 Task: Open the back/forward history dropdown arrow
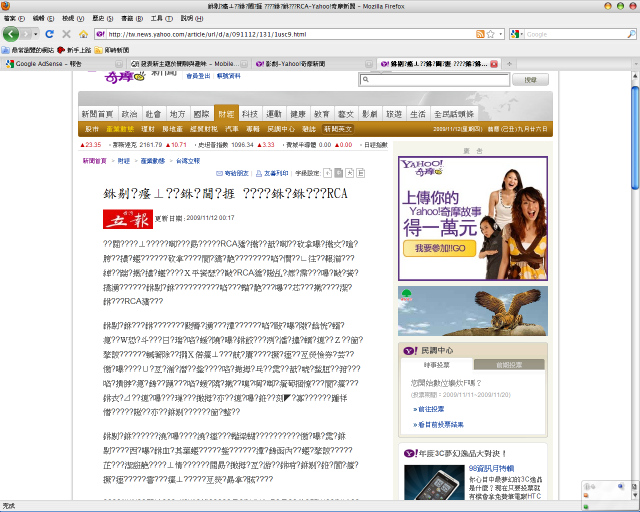point(36,34)
